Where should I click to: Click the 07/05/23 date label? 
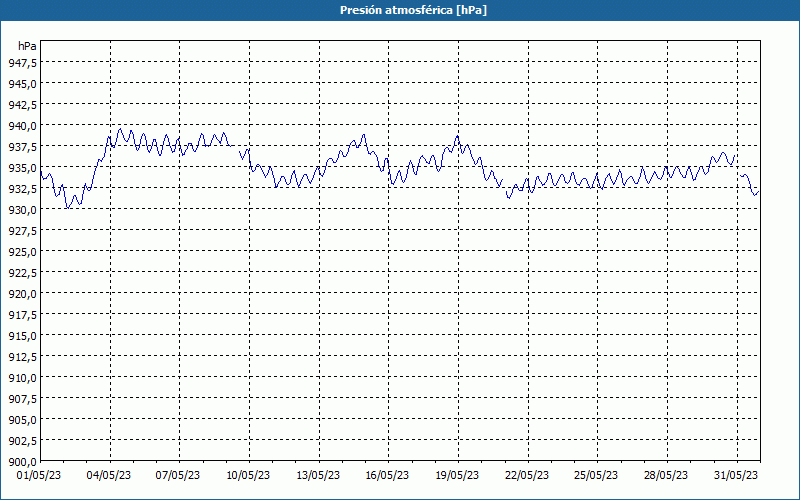pyautogui.click(x=178, y=476)
